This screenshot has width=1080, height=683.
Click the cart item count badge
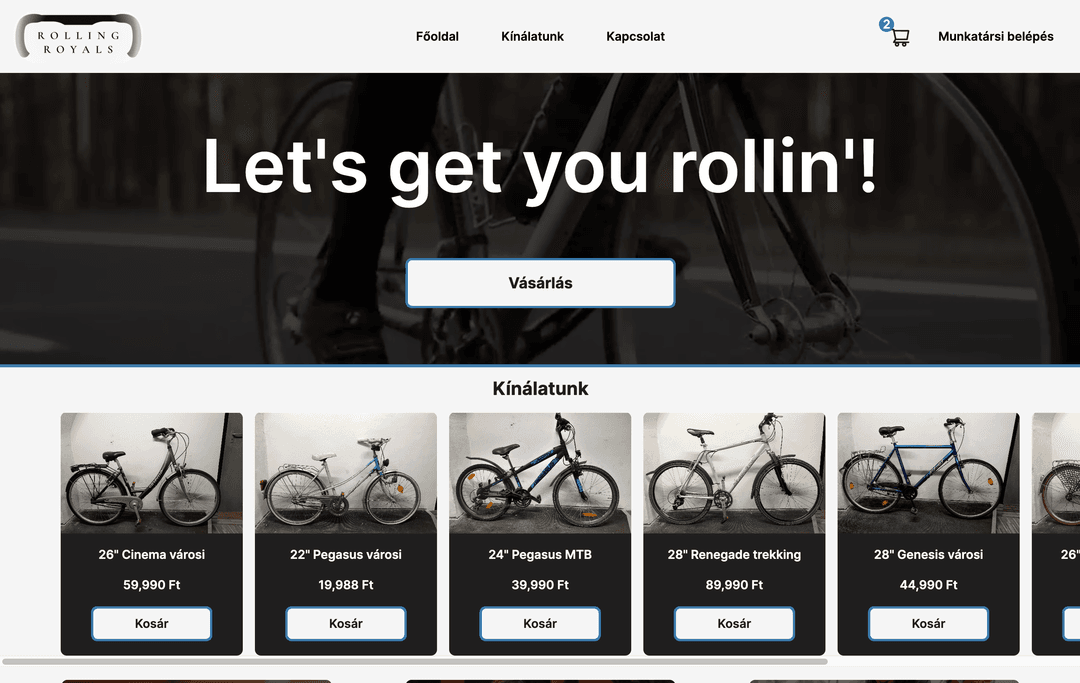(x=886, y=25)
